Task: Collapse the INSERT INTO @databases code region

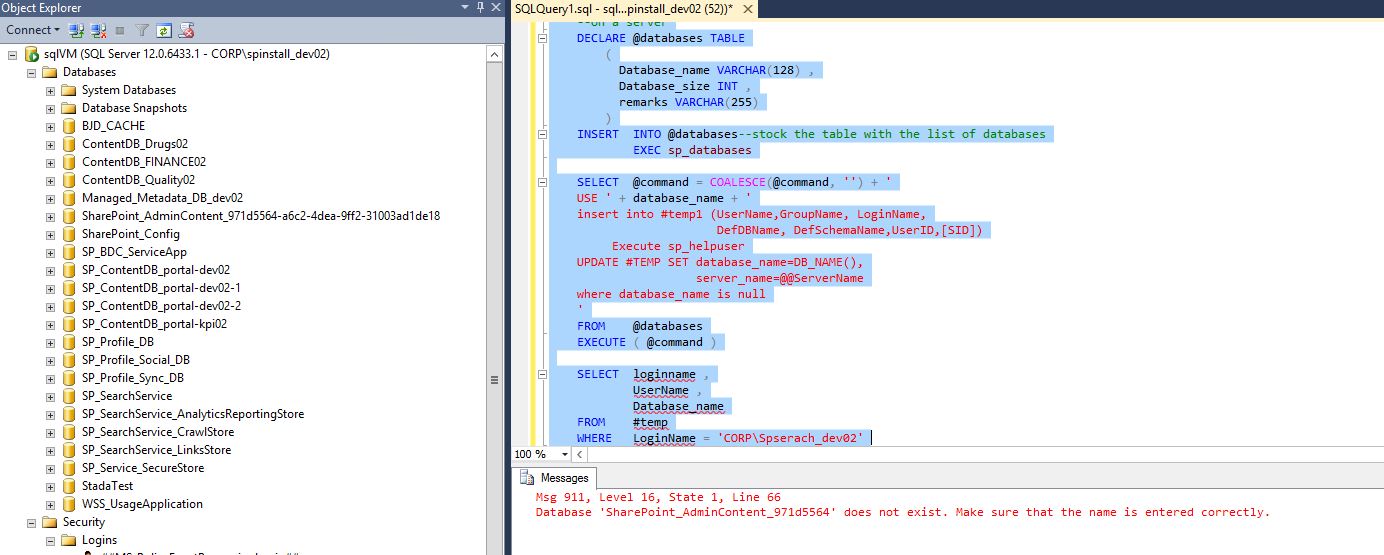Action: 543,134
